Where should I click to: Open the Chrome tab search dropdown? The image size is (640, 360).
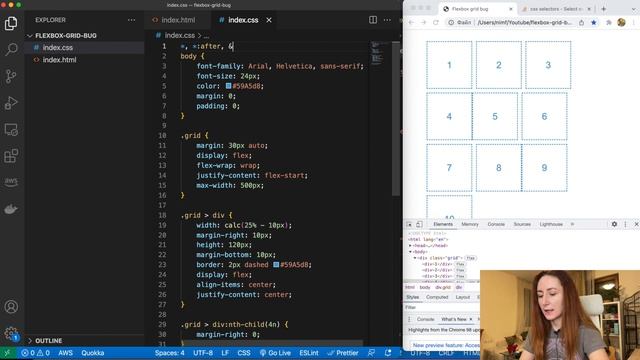634,9
